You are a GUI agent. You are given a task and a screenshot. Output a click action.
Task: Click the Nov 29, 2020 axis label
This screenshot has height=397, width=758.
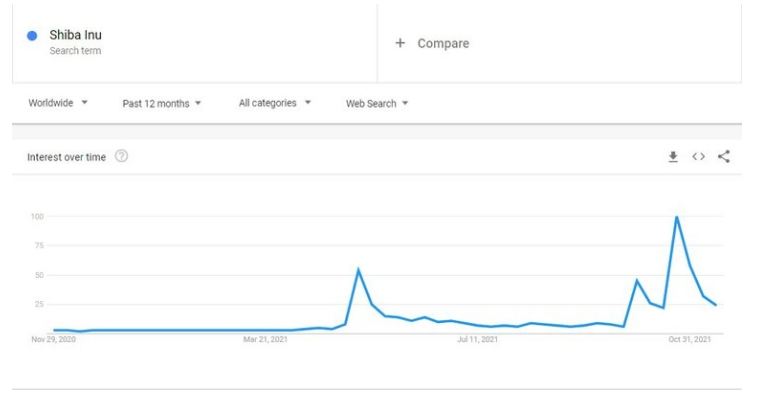53,339
